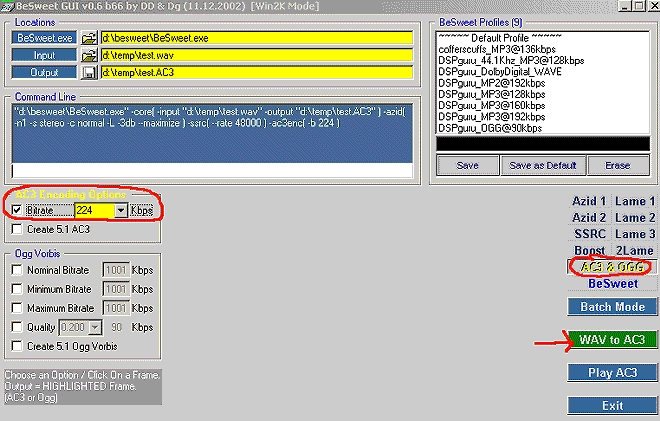
Task: Switch to 2Lame tab
Action: click(x=635, y=250)
